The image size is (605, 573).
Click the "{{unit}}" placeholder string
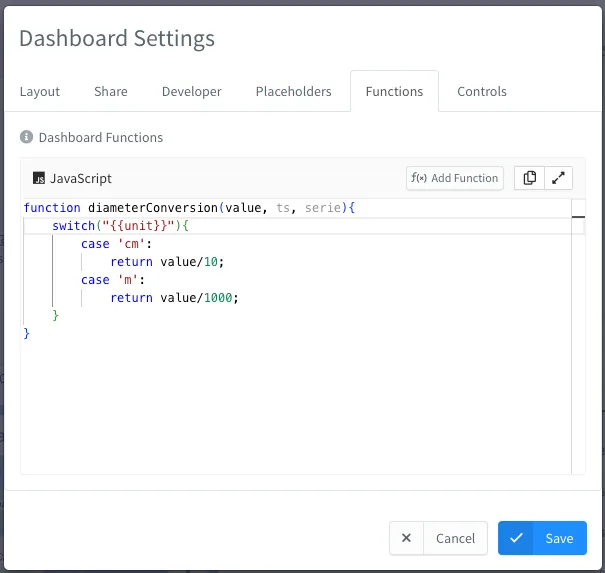138,225
